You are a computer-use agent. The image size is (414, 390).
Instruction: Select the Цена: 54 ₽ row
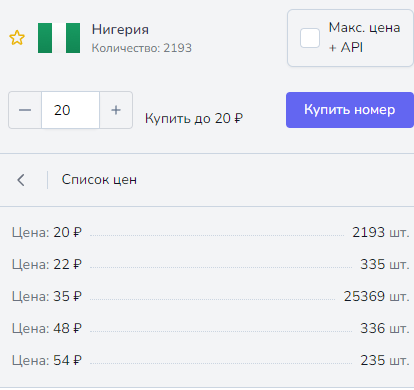coord(211,360)
